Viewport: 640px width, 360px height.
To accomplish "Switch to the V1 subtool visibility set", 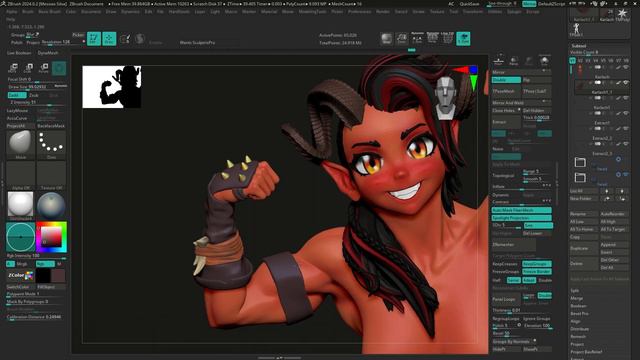I will point(572,60).
